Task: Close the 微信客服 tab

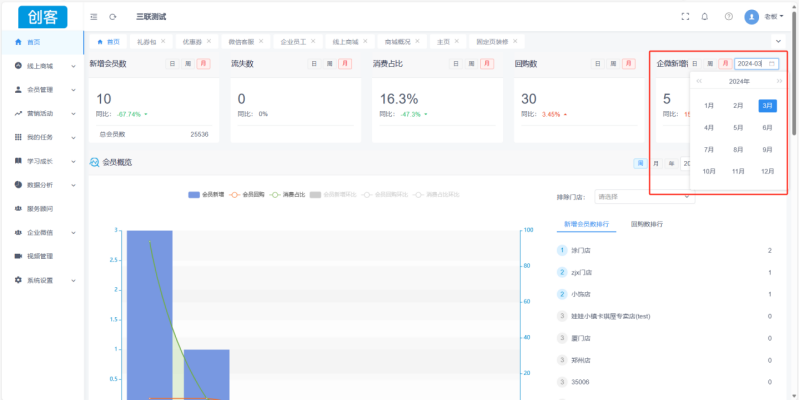Action: (261, 41)
